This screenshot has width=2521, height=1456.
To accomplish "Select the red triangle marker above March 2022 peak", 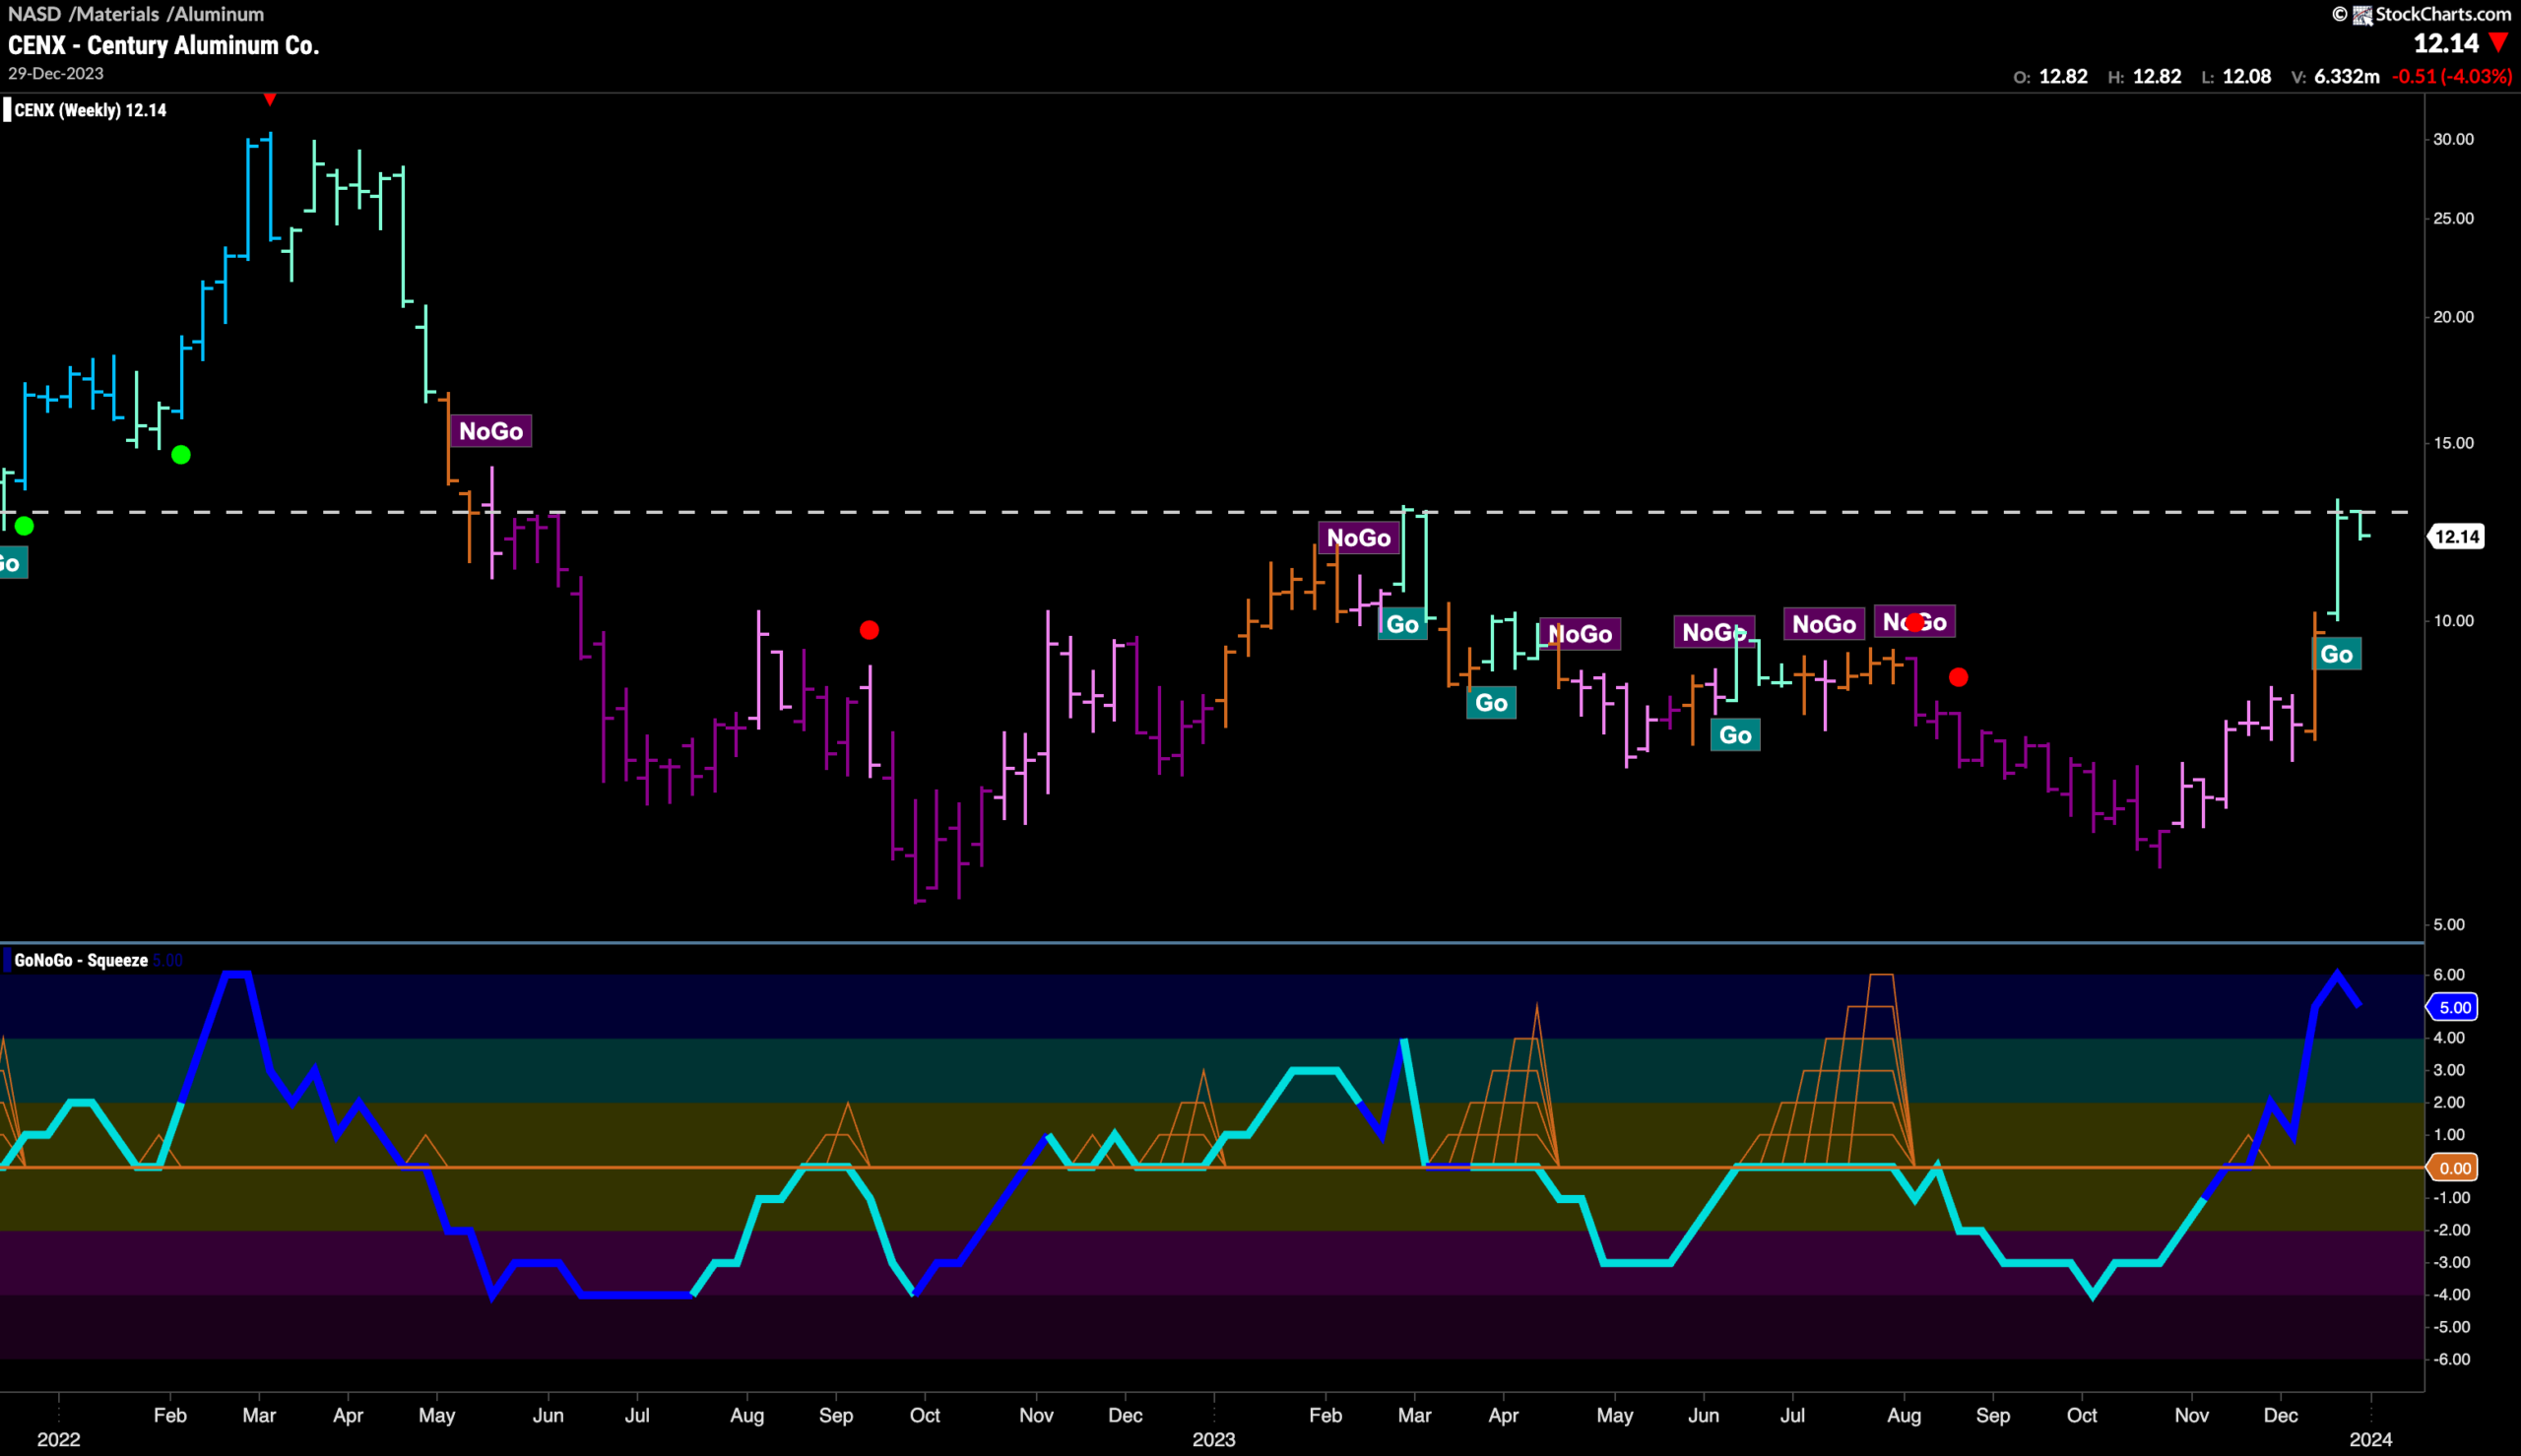I will click(x=270, y=99).
